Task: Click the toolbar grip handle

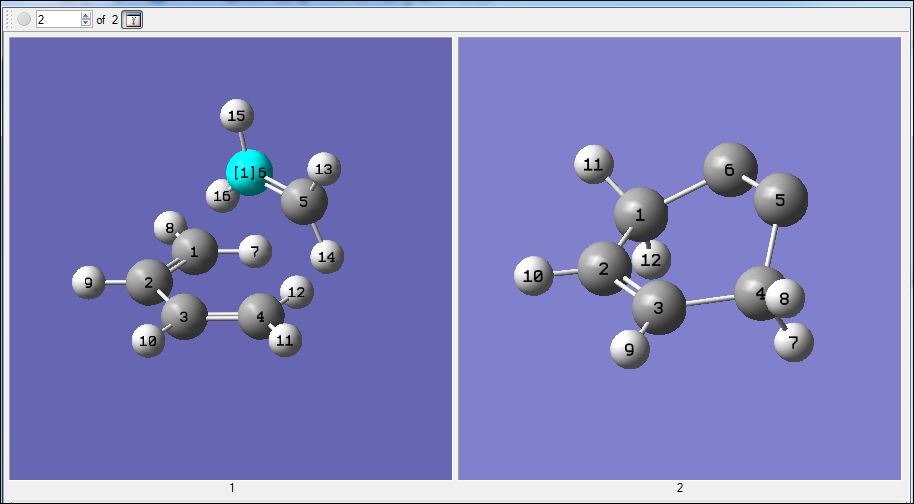Action: click(x=9, y=20)
